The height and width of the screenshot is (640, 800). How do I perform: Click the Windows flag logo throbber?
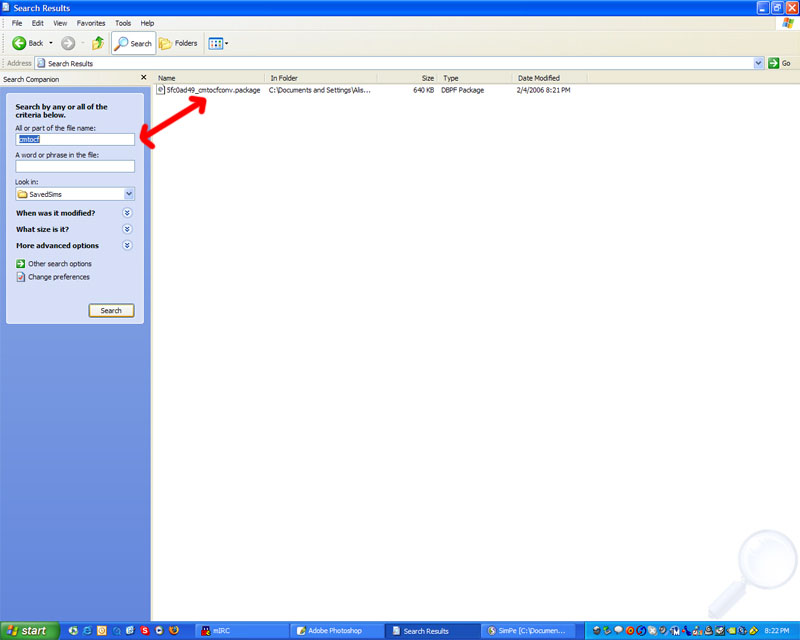point(788,23)
